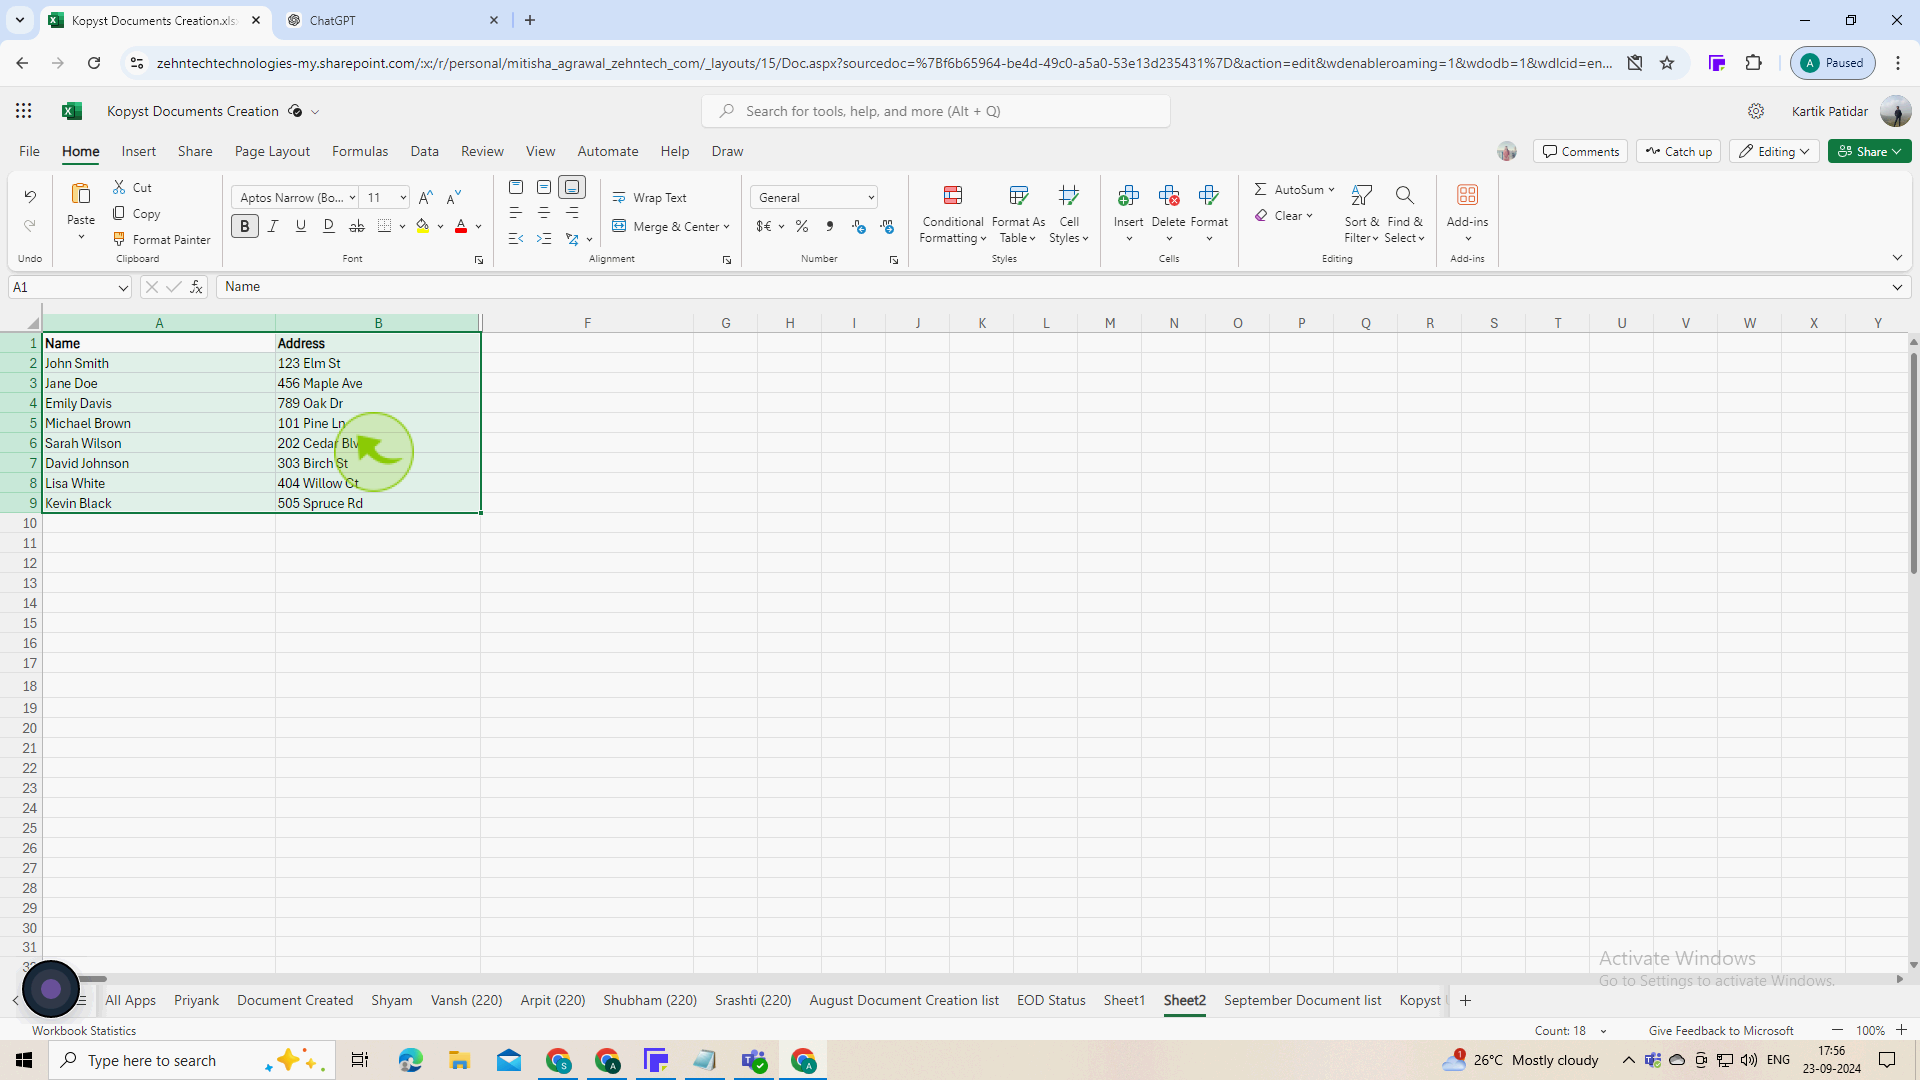
Task: Open Cell Styles gallery
Action: (x=1069, y=214)
